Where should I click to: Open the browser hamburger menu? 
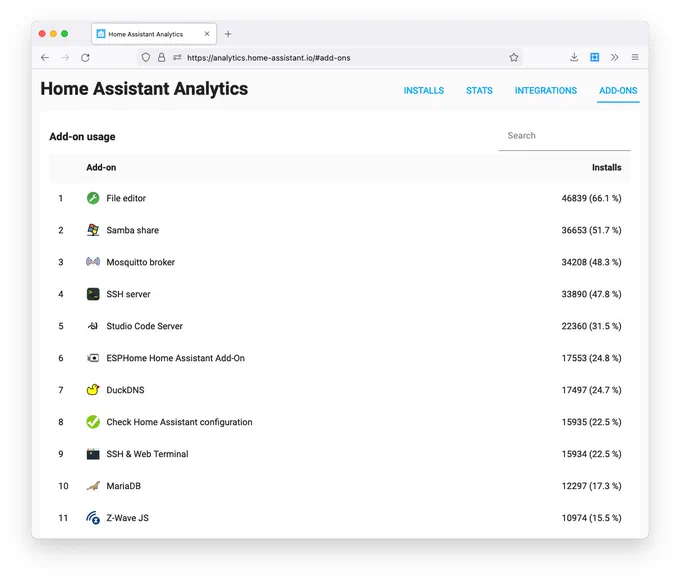635,57
